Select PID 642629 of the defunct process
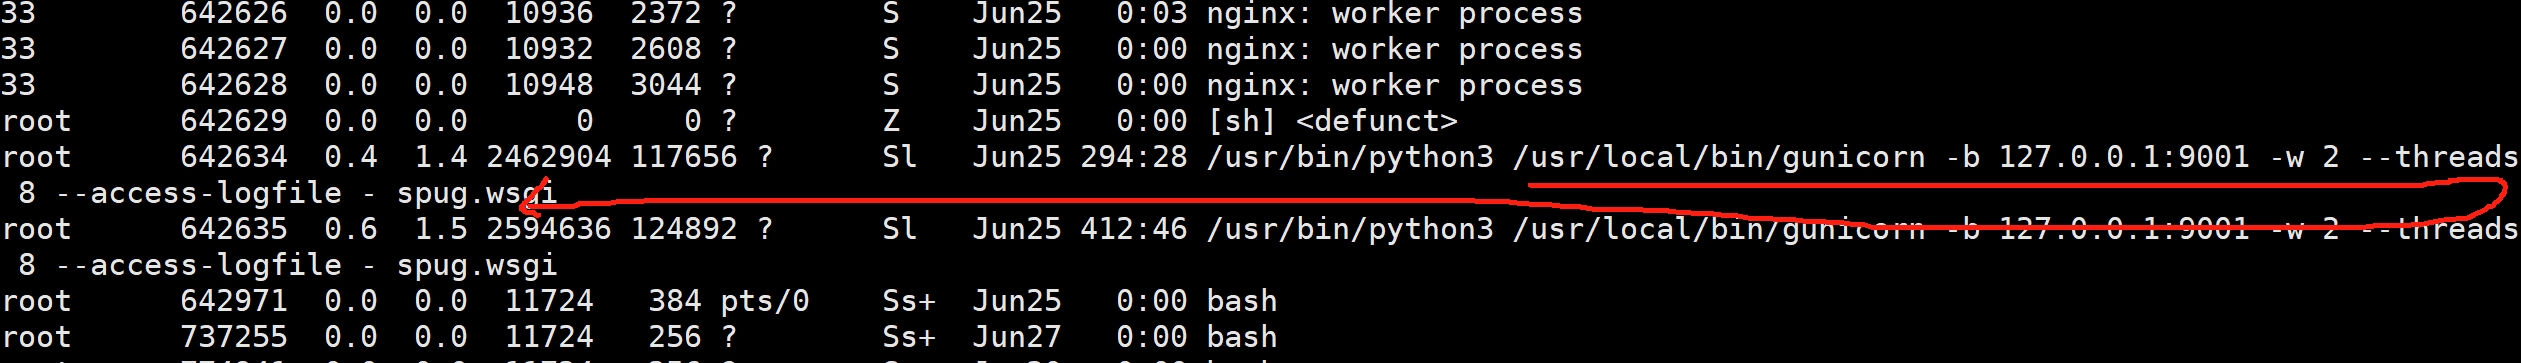Viewport: 2521px width, 363px height. (234, 121)
